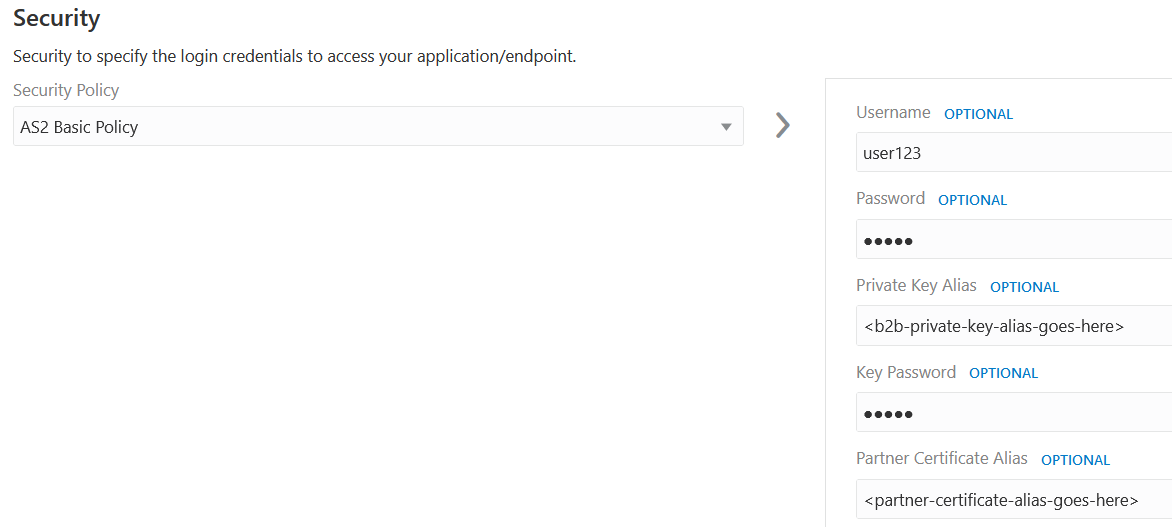Open the Security Policy dropdown
The height and width of the screenshot is (527, 1172).
click(378, 126)
